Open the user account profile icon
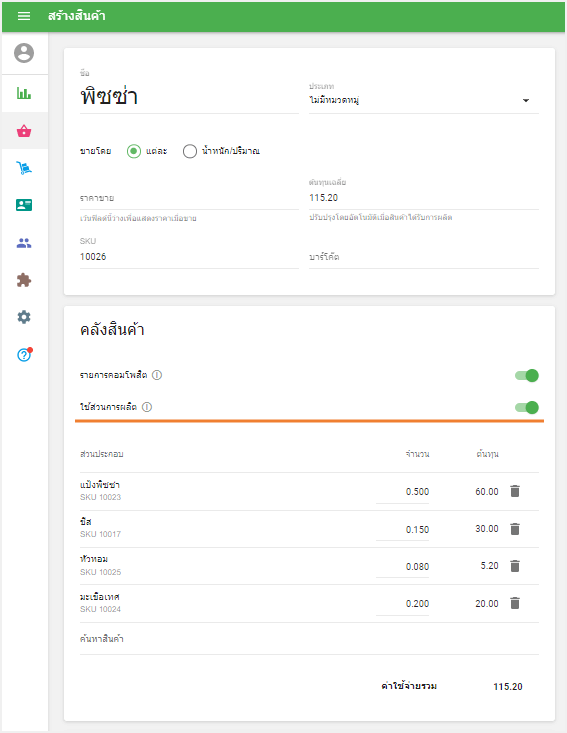 (24, 53)
